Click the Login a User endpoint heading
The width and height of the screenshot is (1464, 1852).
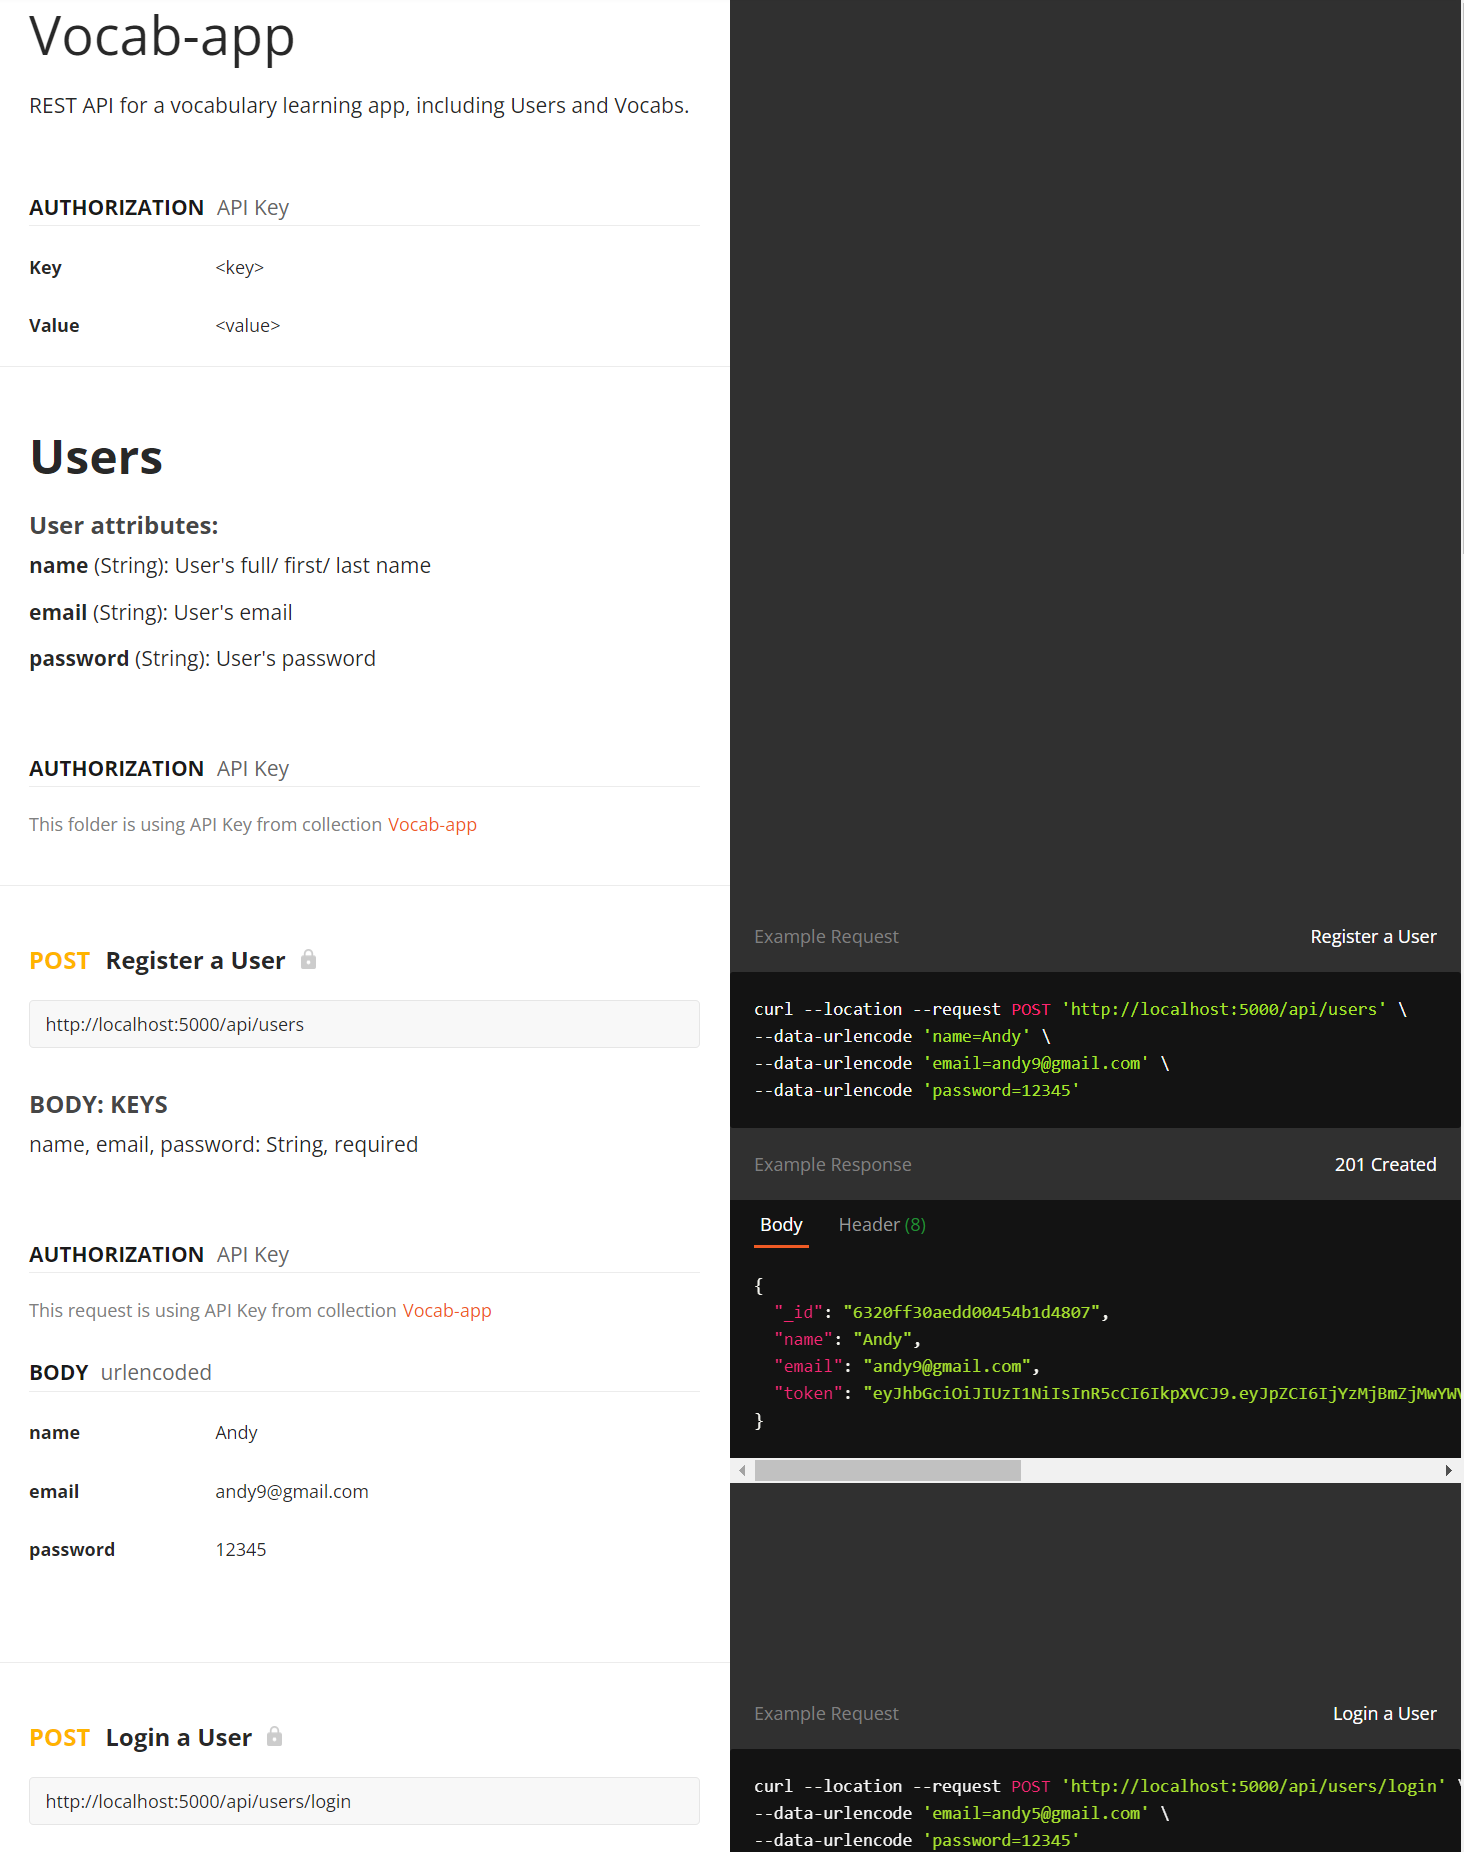(179, 1738)
